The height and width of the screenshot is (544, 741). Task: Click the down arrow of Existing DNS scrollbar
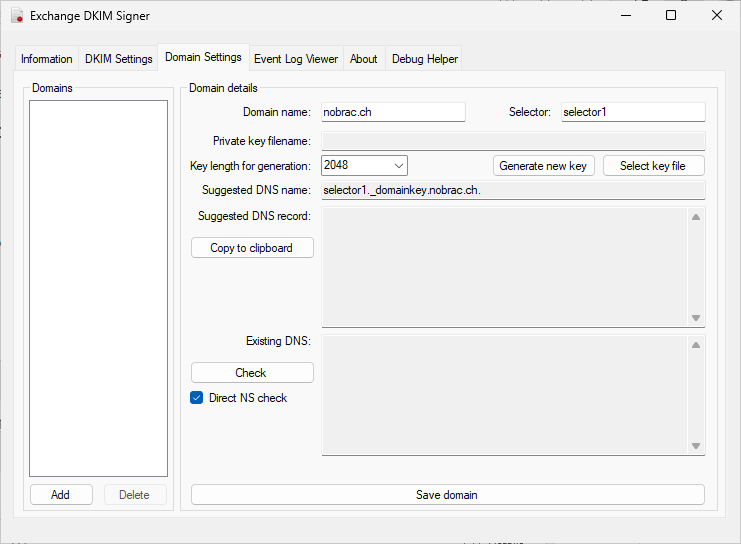(696, 446)
